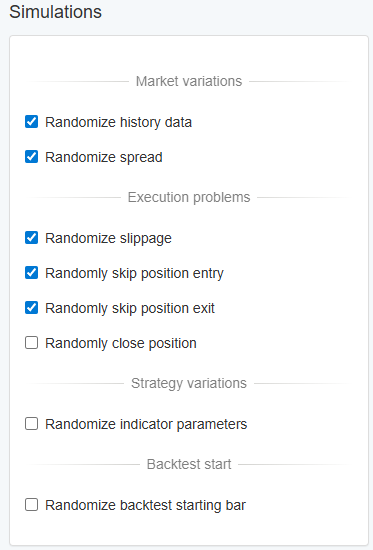Click the 'Randomly skip position entry' label
Image resolution: width=373 pixels, height=550 pixels.
pos(134,274)
